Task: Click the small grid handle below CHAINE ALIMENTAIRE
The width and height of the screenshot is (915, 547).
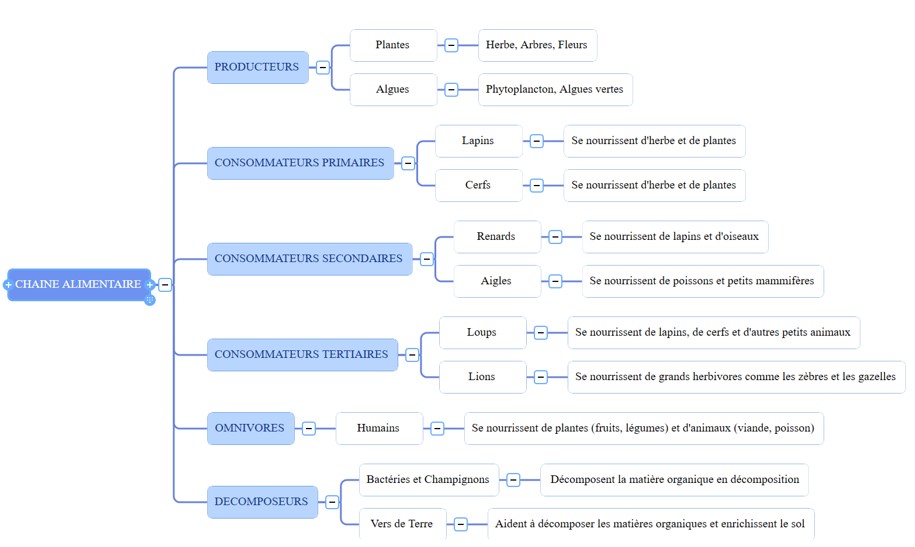Action: tap(150, 299)
